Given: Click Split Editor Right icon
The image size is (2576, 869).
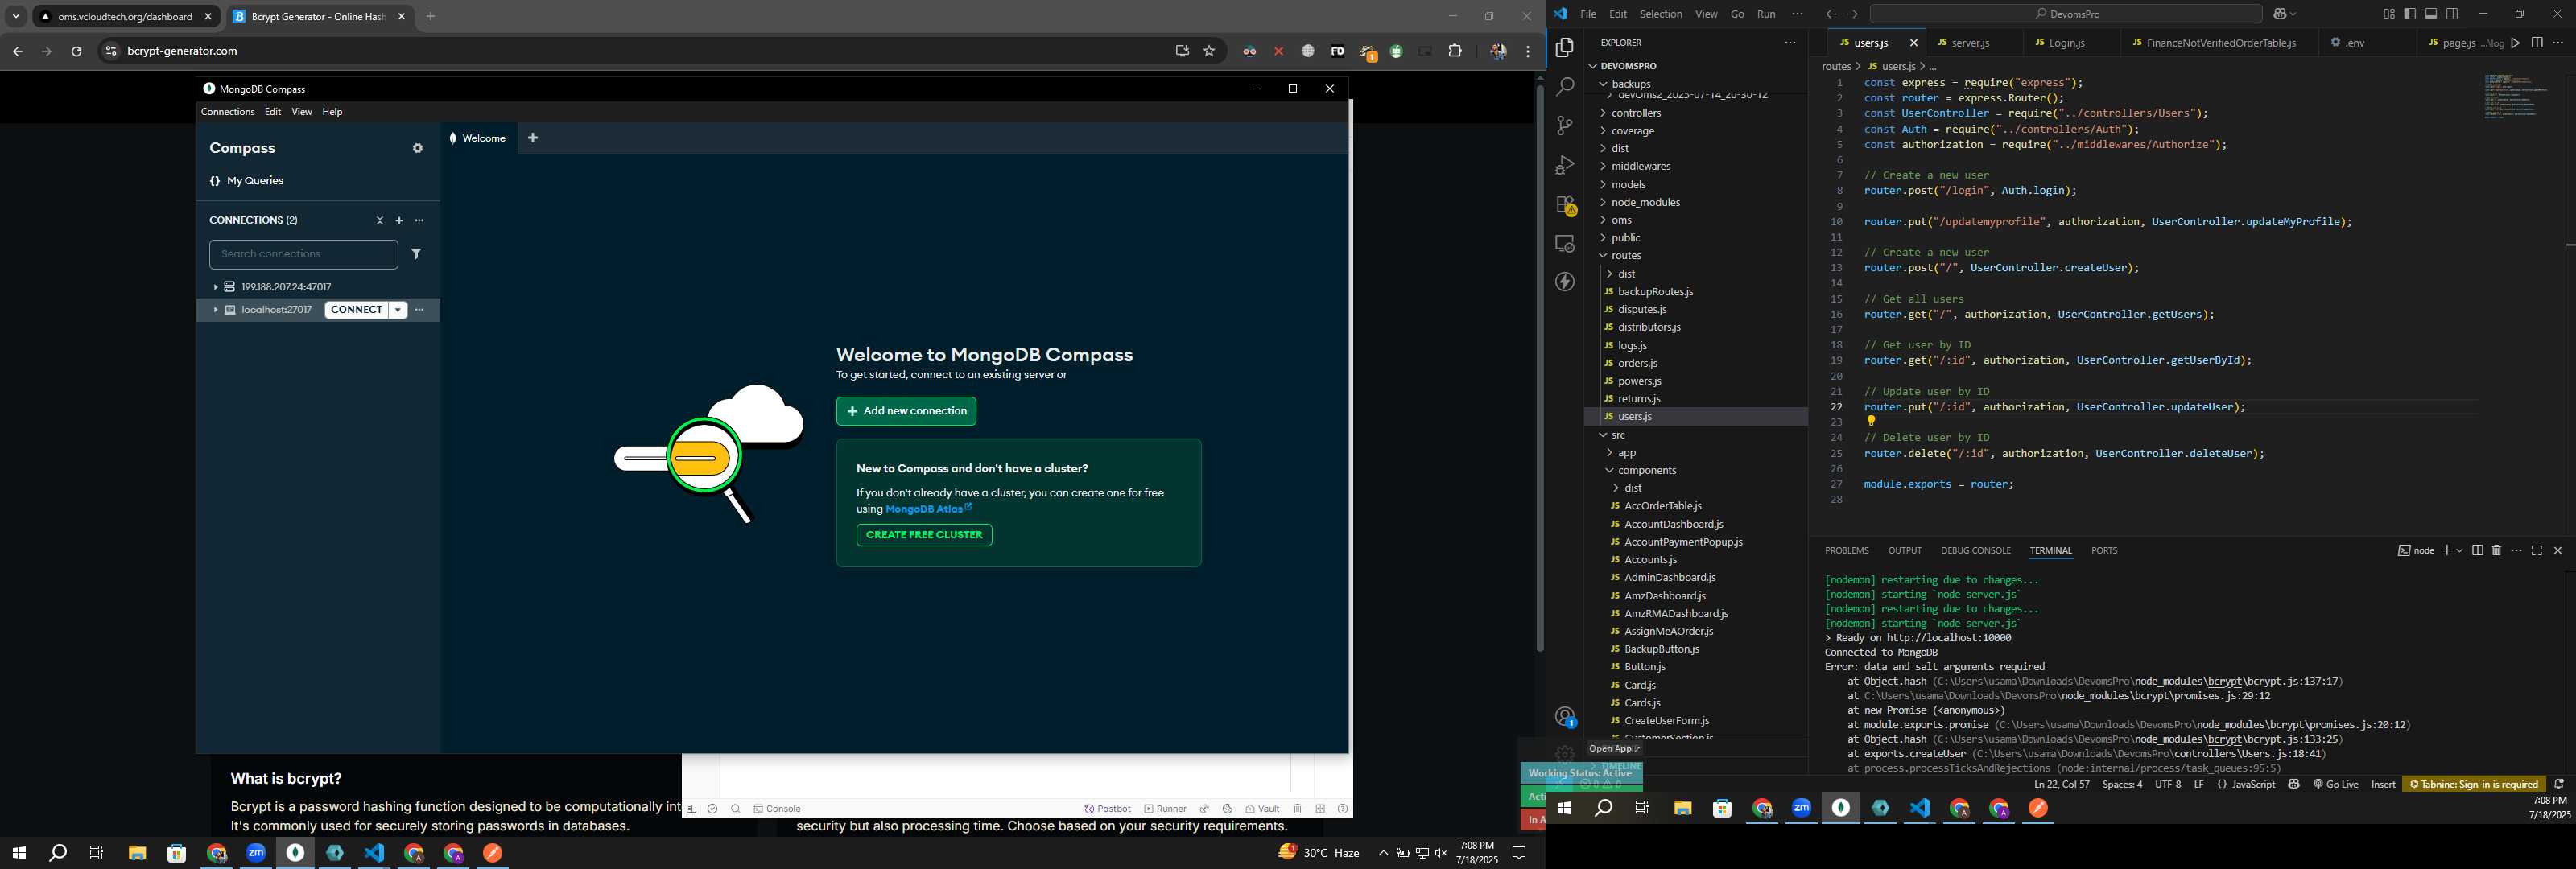Looking at the screenshot, I should (x=2537, y=43).
